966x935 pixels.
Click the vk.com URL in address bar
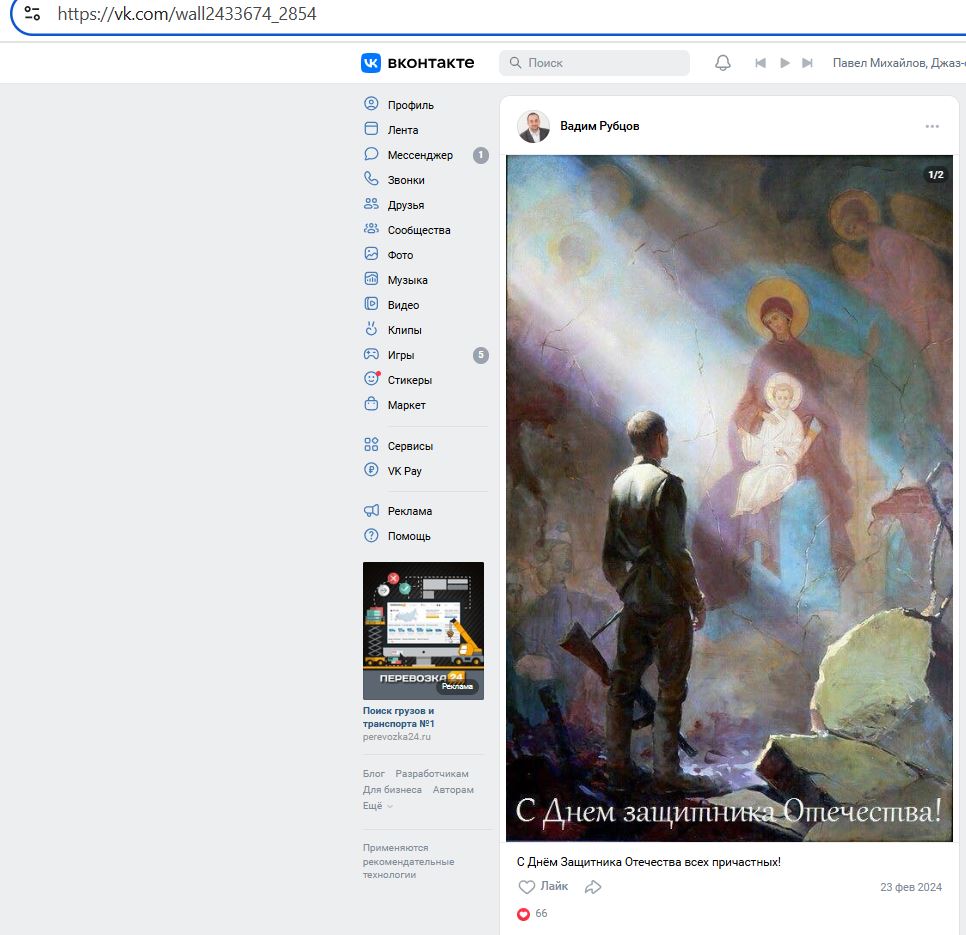point(187,14)
